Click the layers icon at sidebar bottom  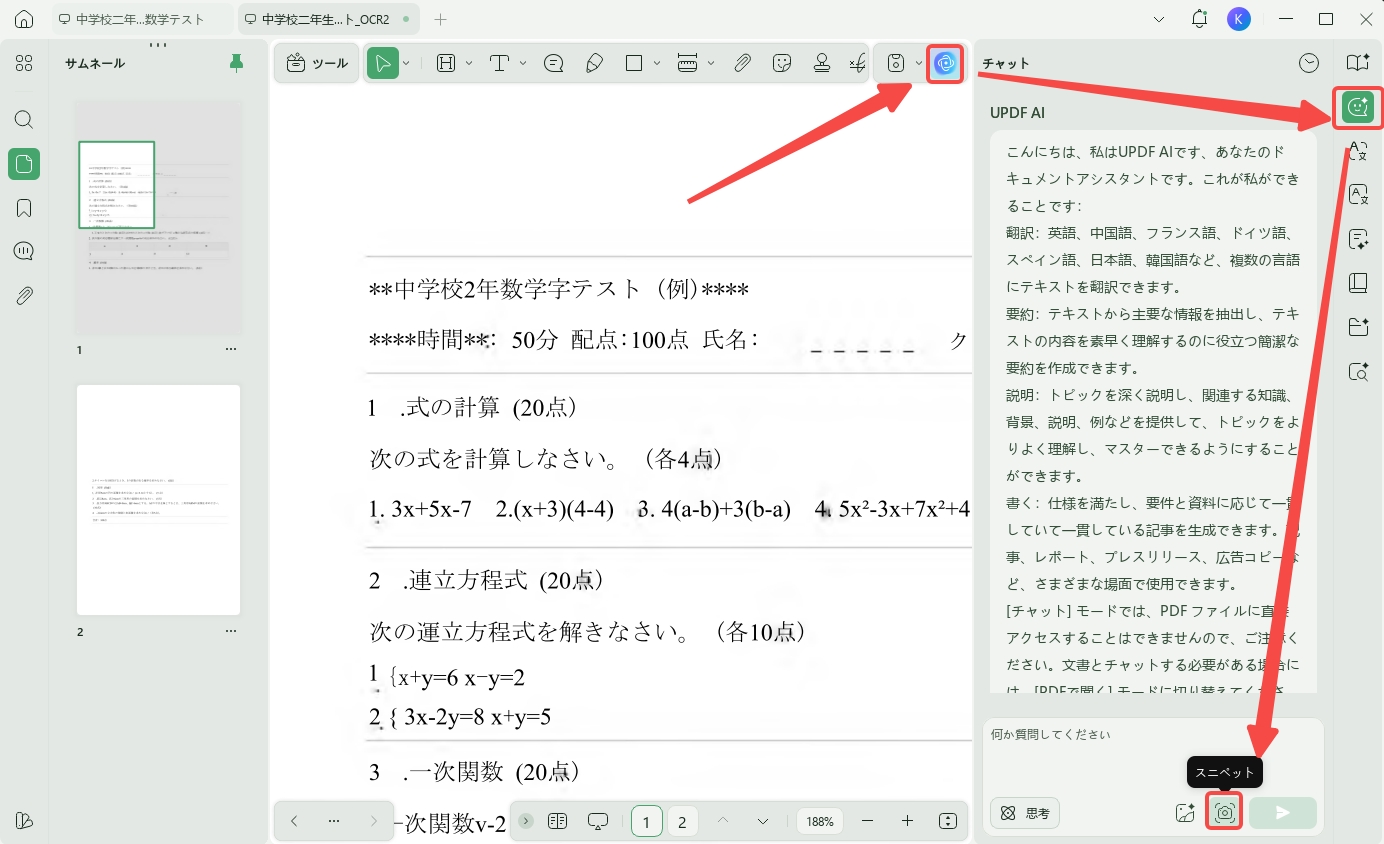coord(24,820)
